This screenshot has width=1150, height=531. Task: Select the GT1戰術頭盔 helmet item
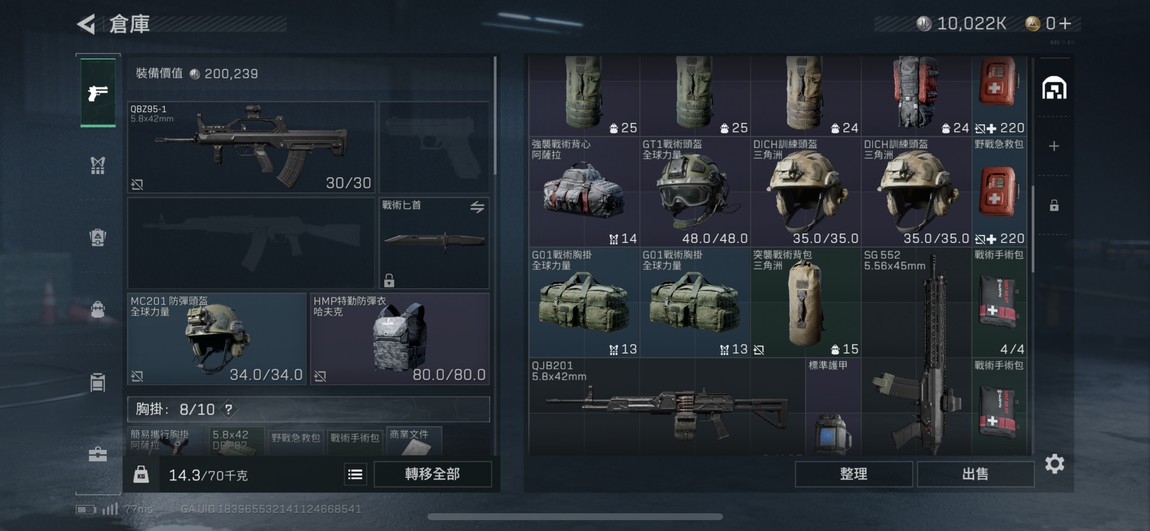(x=695, y=192)
